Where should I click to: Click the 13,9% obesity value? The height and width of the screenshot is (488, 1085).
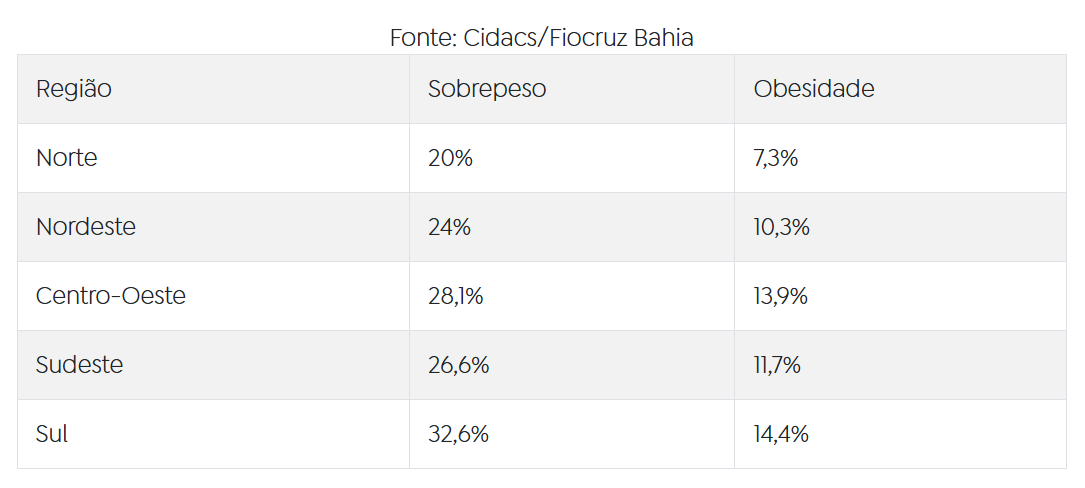coord(781,296)
